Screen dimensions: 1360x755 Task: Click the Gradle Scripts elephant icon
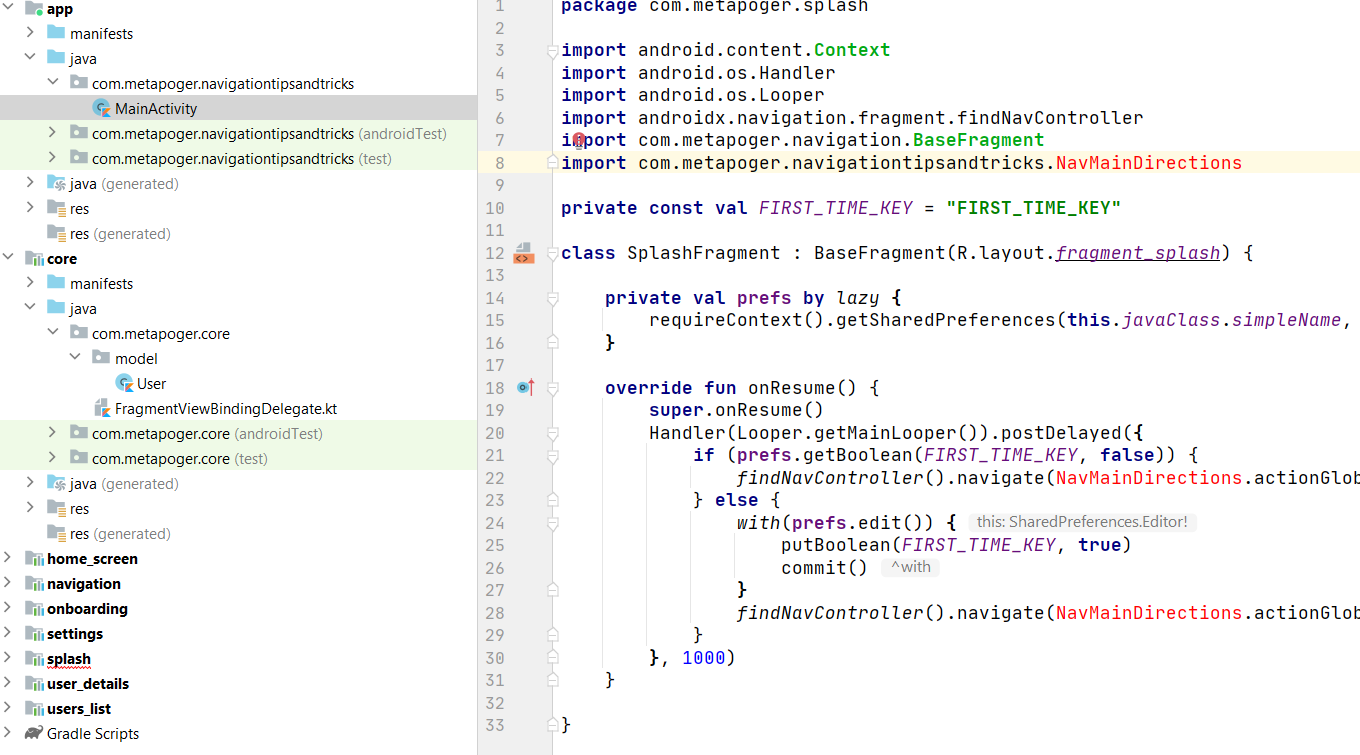tap(33, 733)
